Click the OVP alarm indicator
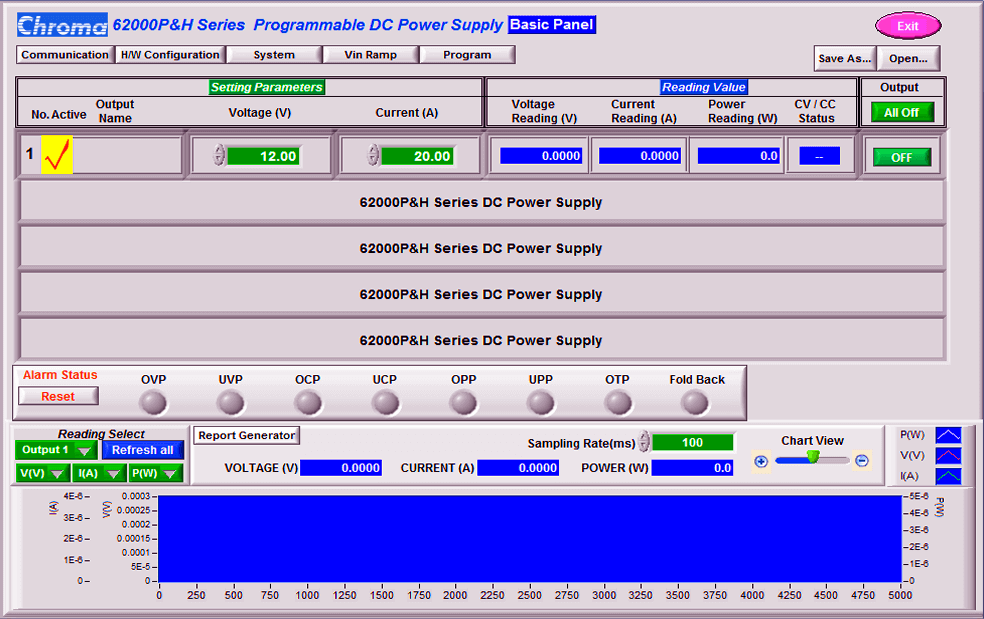Viewport: 984px width, 619px height. click(x=154, y=402)
